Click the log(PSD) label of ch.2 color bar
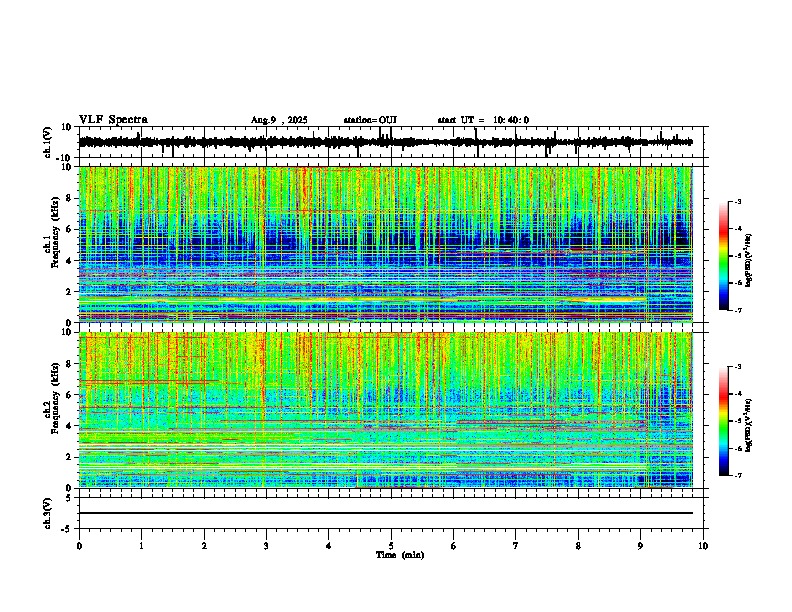792x612 pixels. tap(749, 425)
